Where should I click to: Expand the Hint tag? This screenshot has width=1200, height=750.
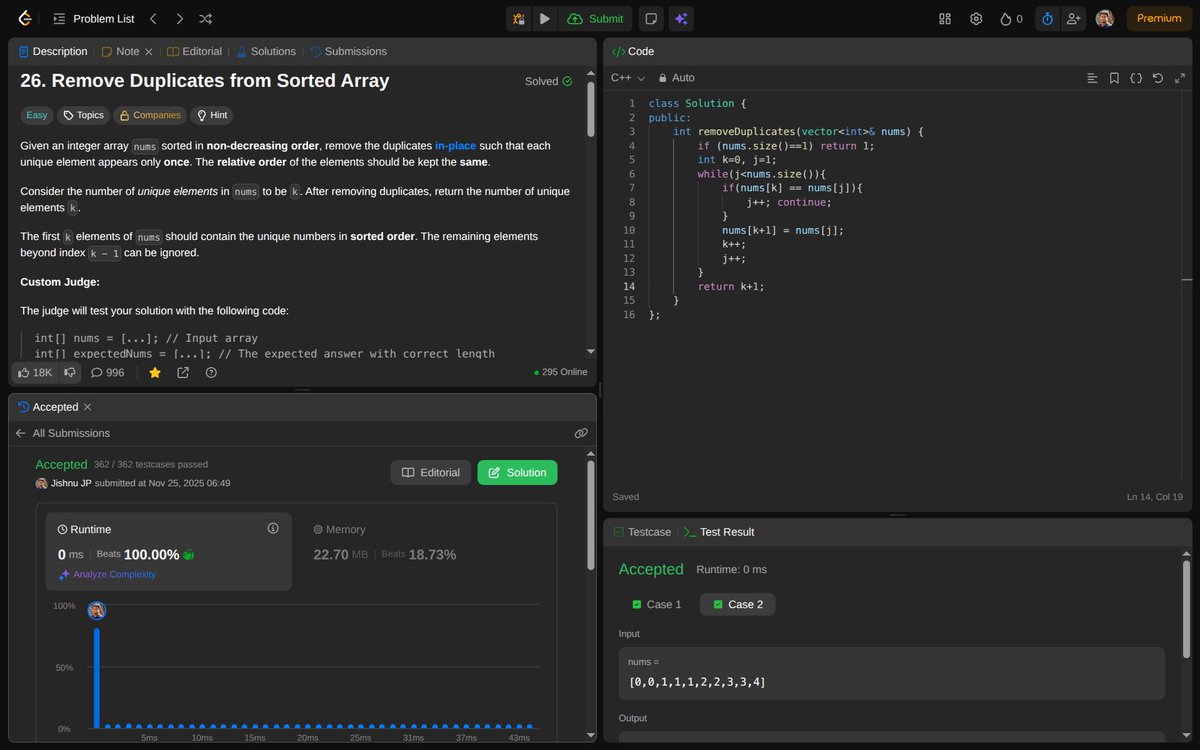coord(212,115)
